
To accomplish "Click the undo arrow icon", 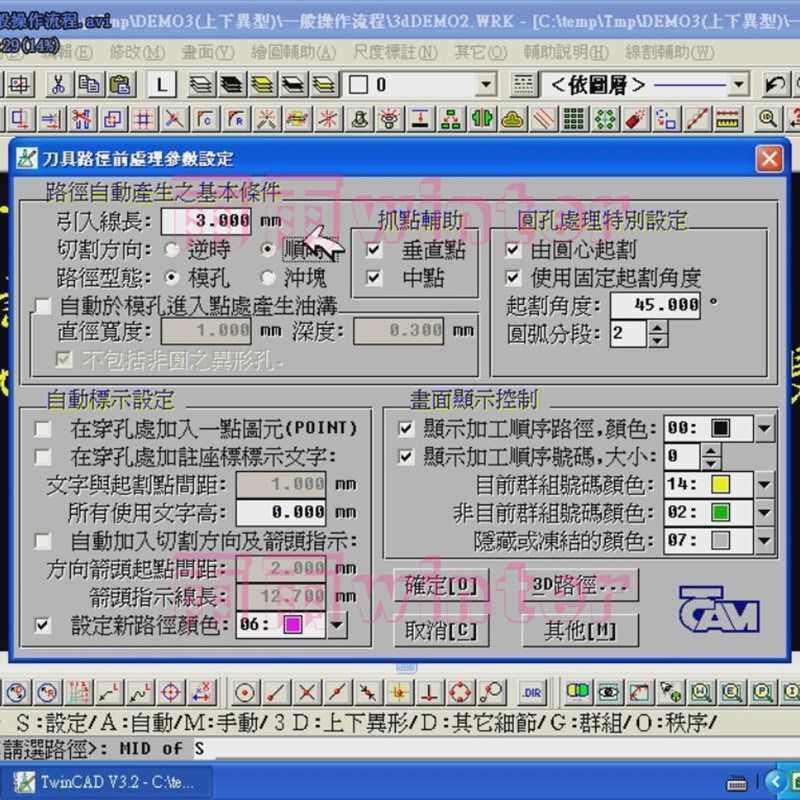I will [x=776, y=85].
